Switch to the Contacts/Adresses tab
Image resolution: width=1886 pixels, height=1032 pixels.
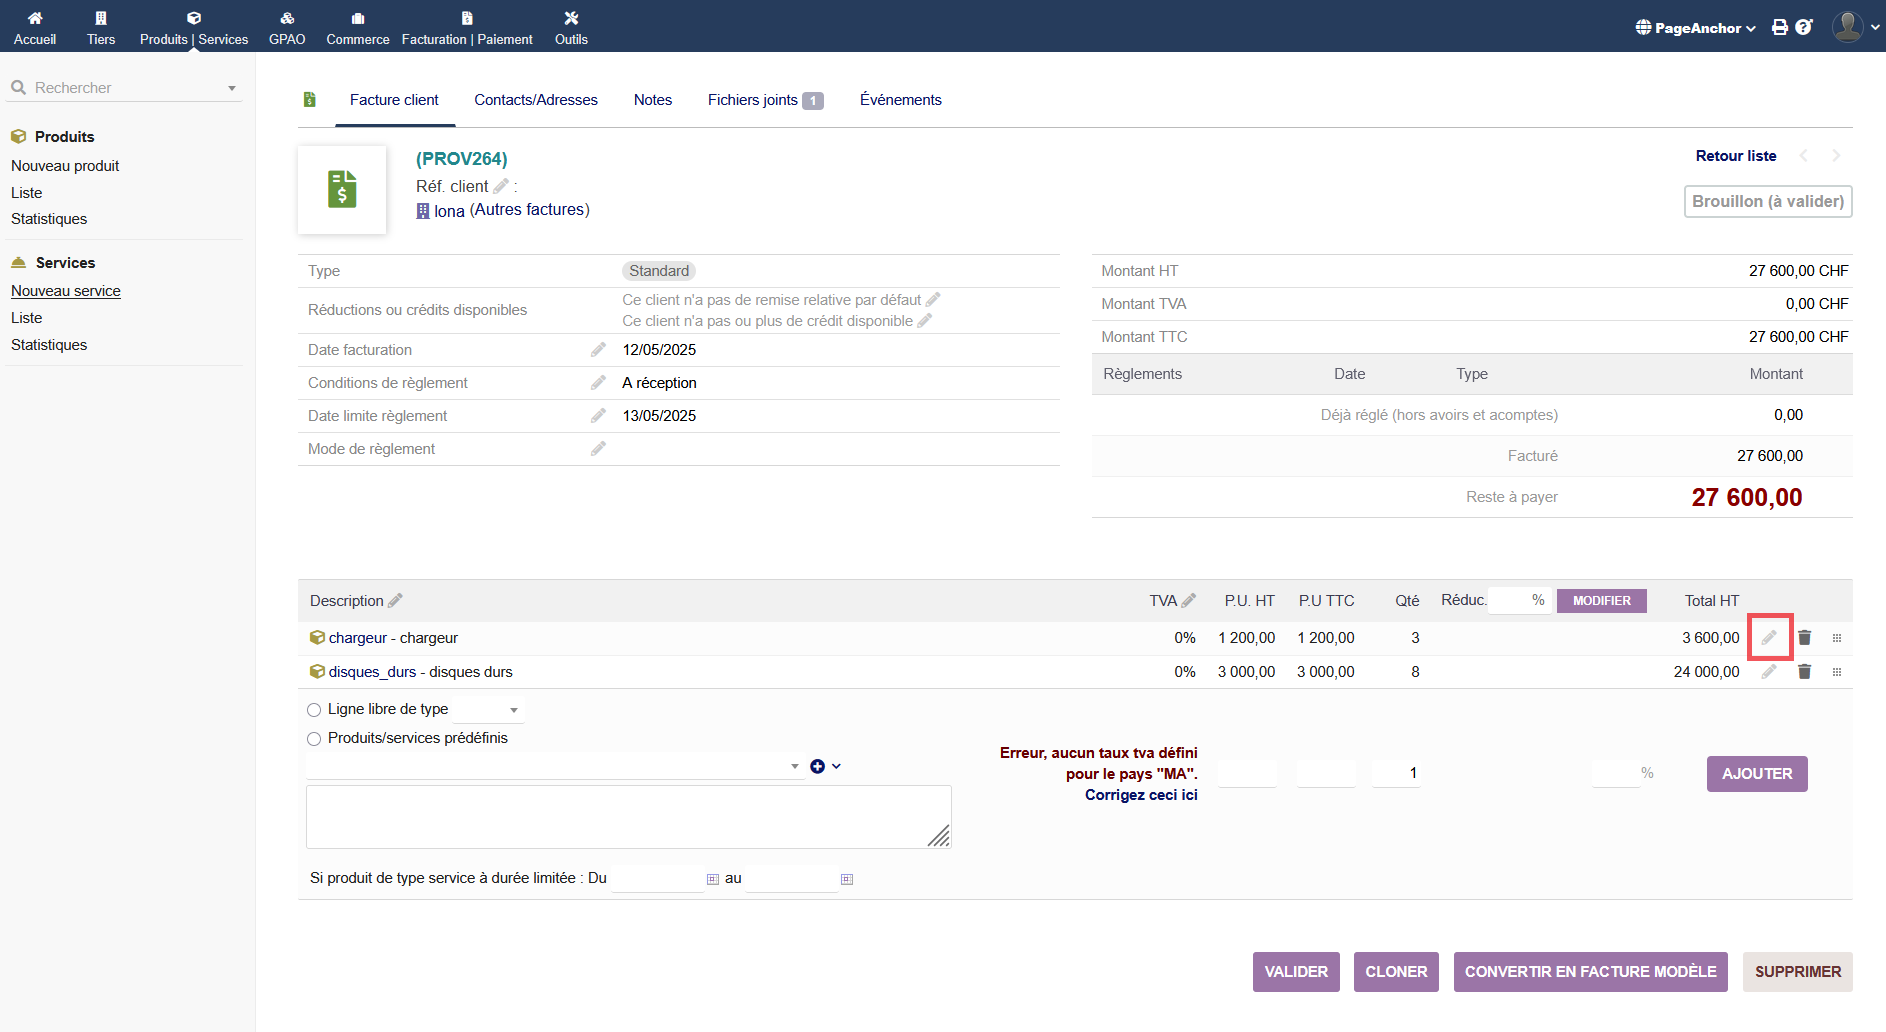(536, 100)
